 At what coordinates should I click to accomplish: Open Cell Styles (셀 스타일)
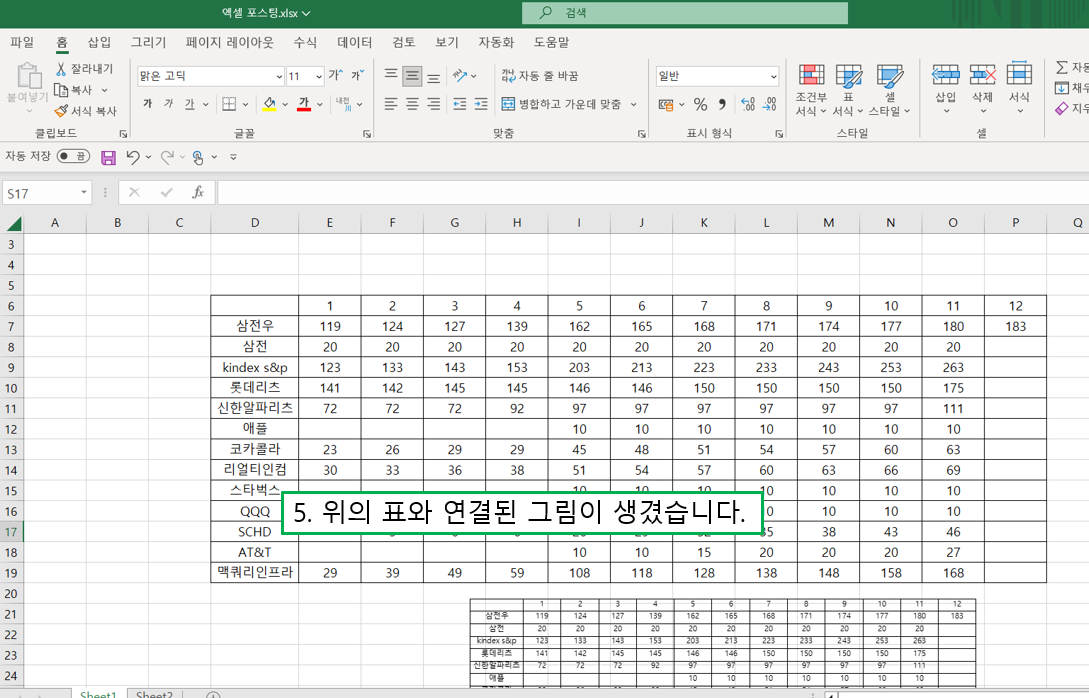890,89
